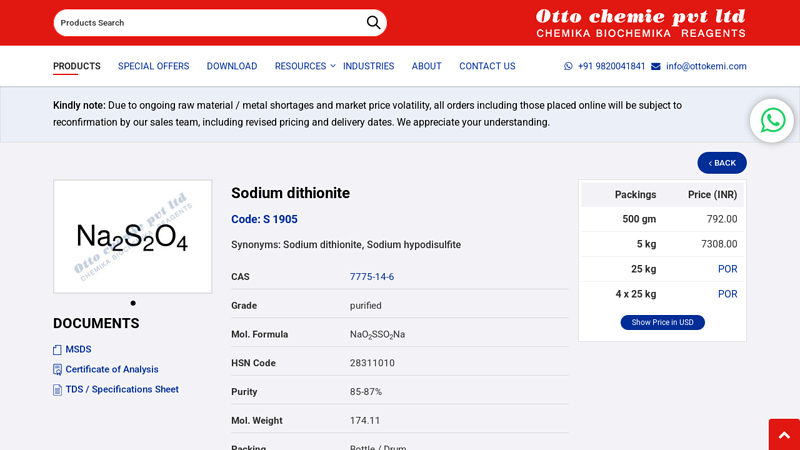Open the About page
The image size is (800, 450).
(427, 66)
